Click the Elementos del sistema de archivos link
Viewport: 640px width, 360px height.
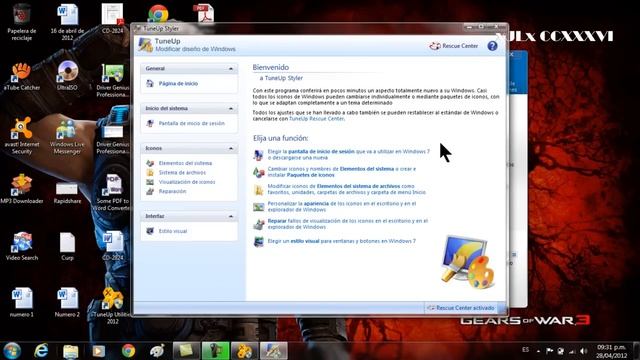point(358,186)
